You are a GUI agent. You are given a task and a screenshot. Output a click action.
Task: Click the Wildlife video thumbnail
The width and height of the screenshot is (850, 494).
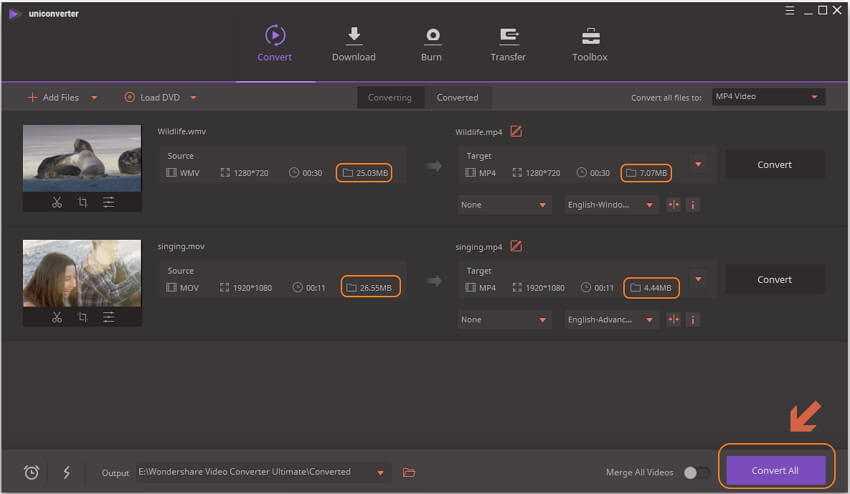(x=82, y=158)
